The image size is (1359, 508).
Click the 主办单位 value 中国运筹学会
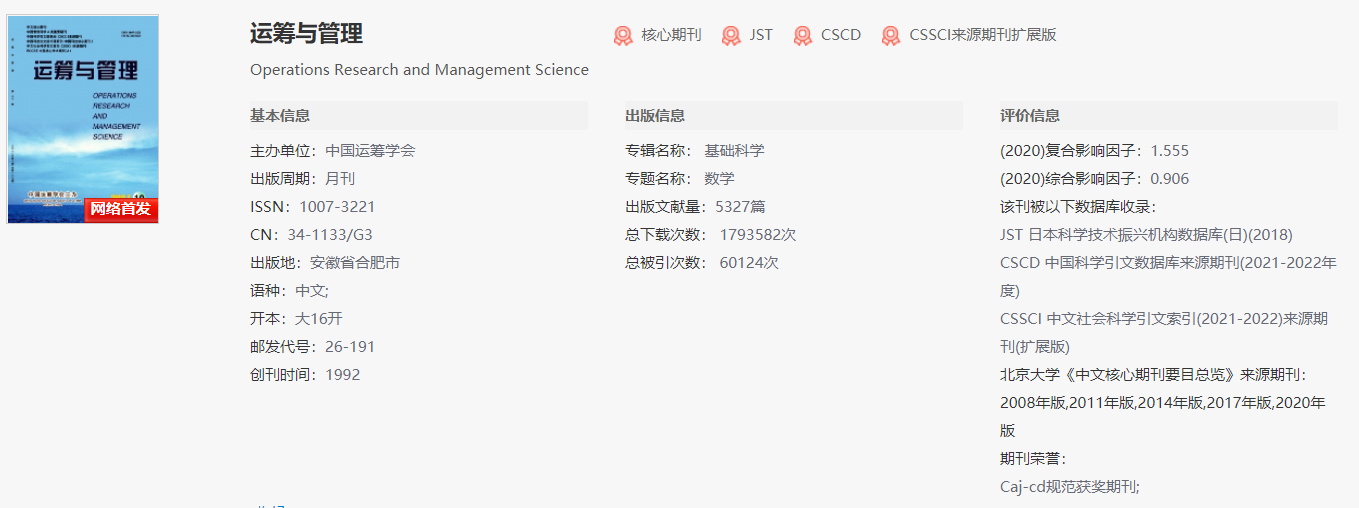click(x=370, y=151)
